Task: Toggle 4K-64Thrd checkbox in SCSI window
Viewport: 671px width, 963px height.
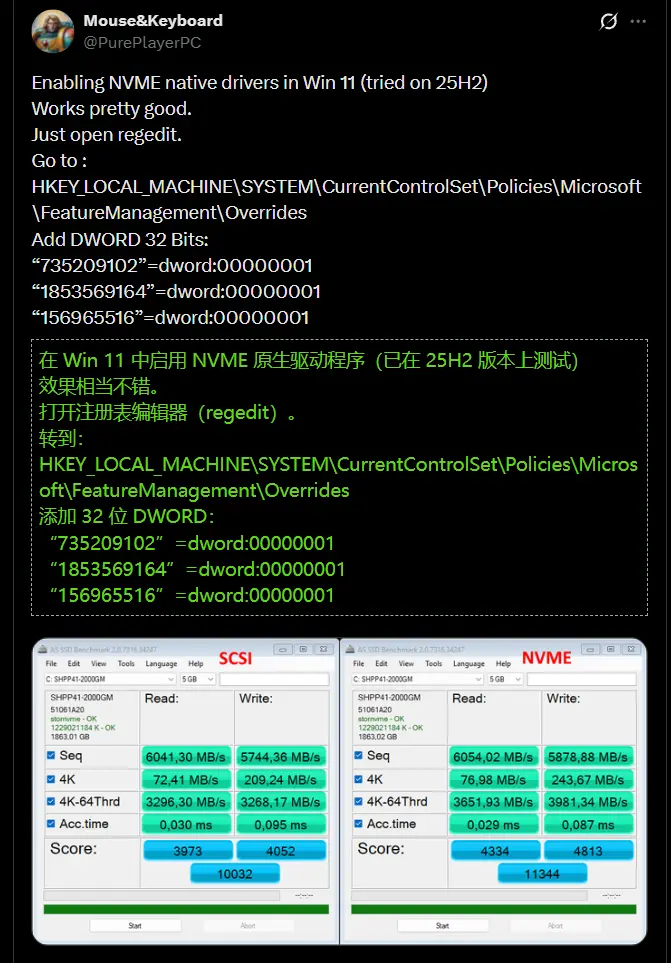Action: pos(51,801)
